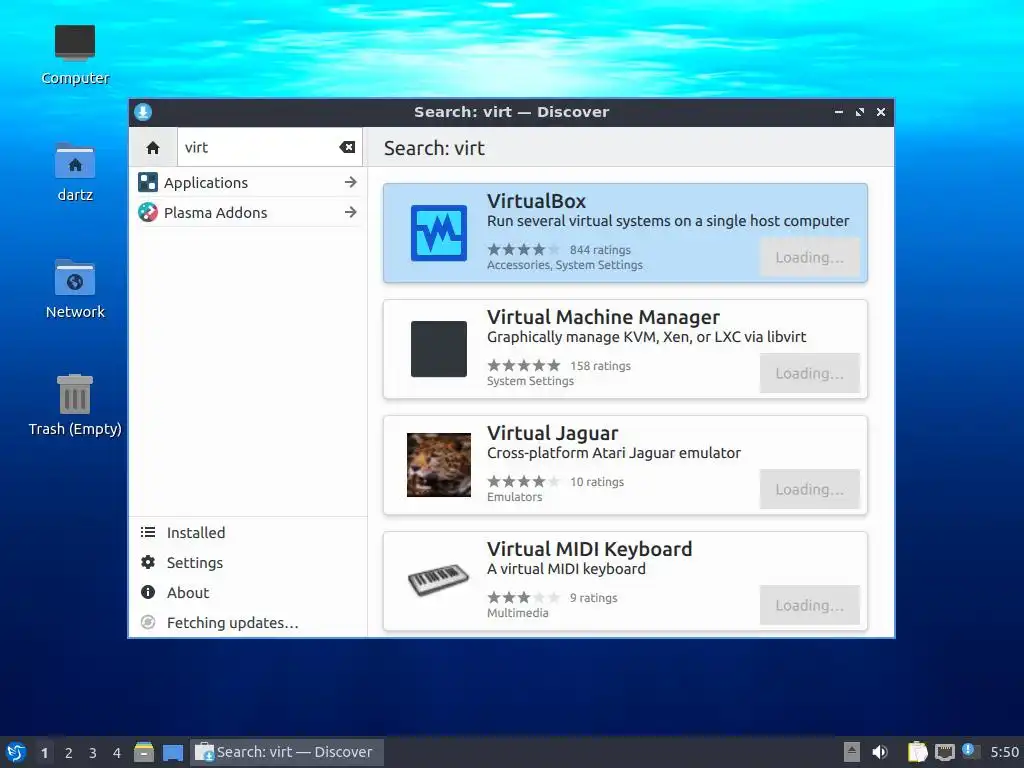Open the Computer desktop icon
The image size is (1024, 768).
point(75,56)
